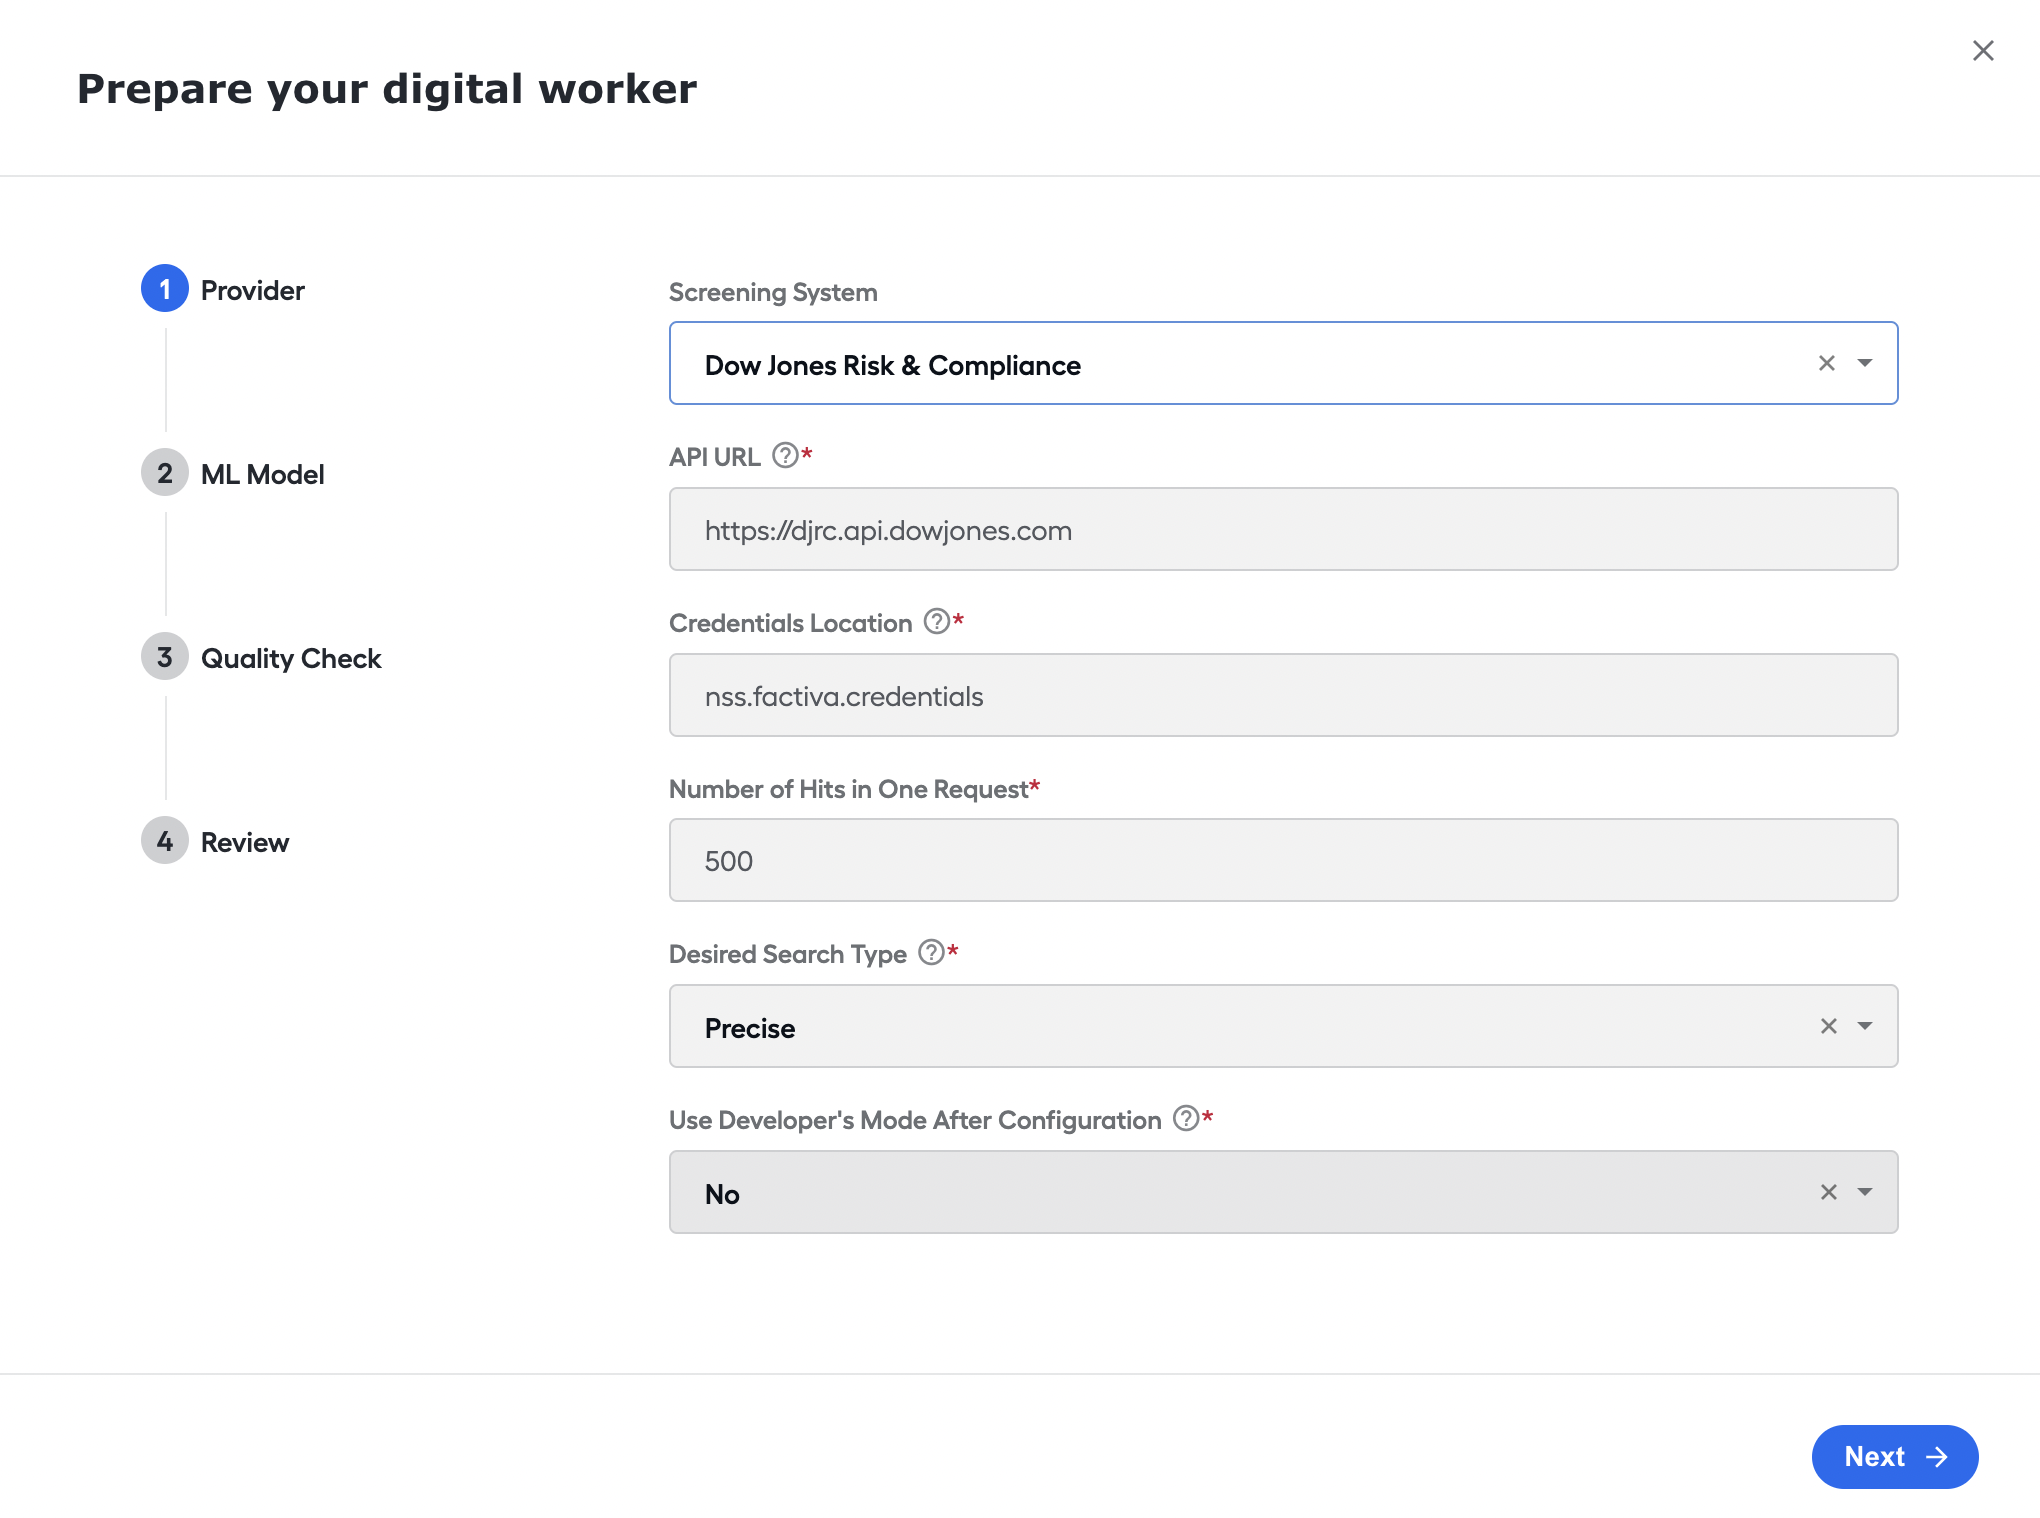The image size is (2040, 1518).
Task: Clear the Precise search type selection
Action: [1829, 1026]
